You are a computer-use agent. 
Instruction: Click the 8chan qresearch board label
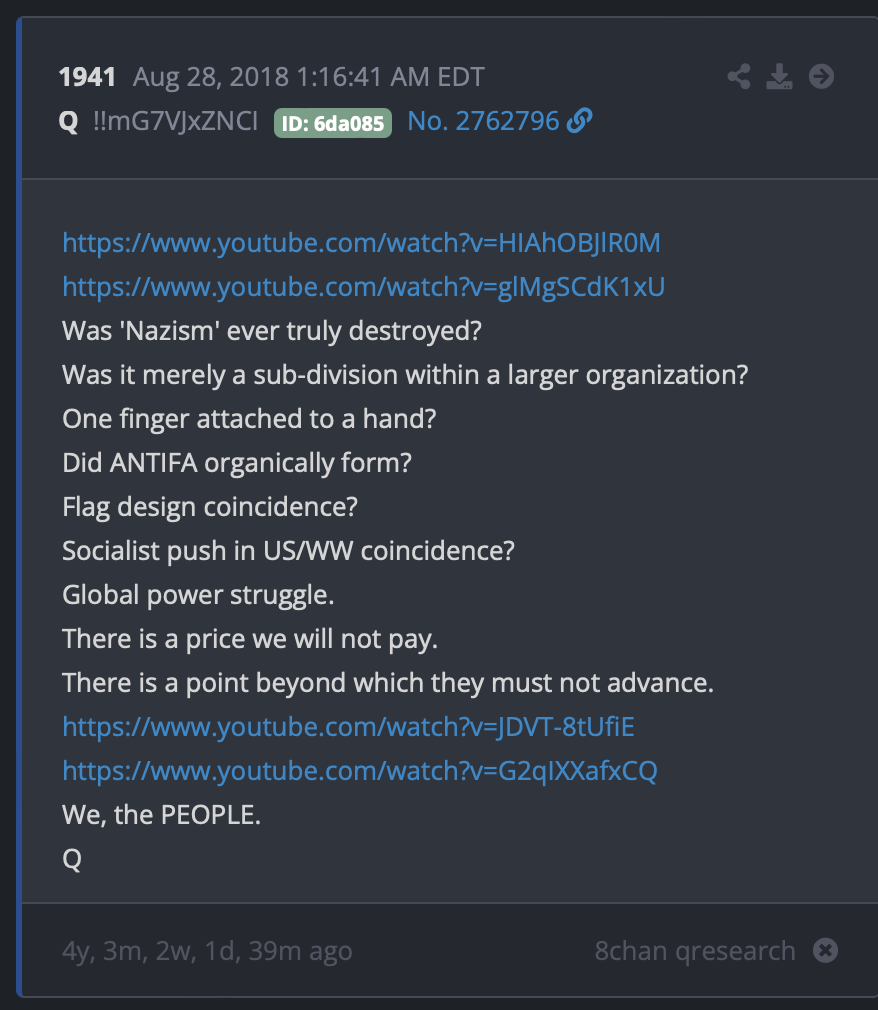[694, 951]
